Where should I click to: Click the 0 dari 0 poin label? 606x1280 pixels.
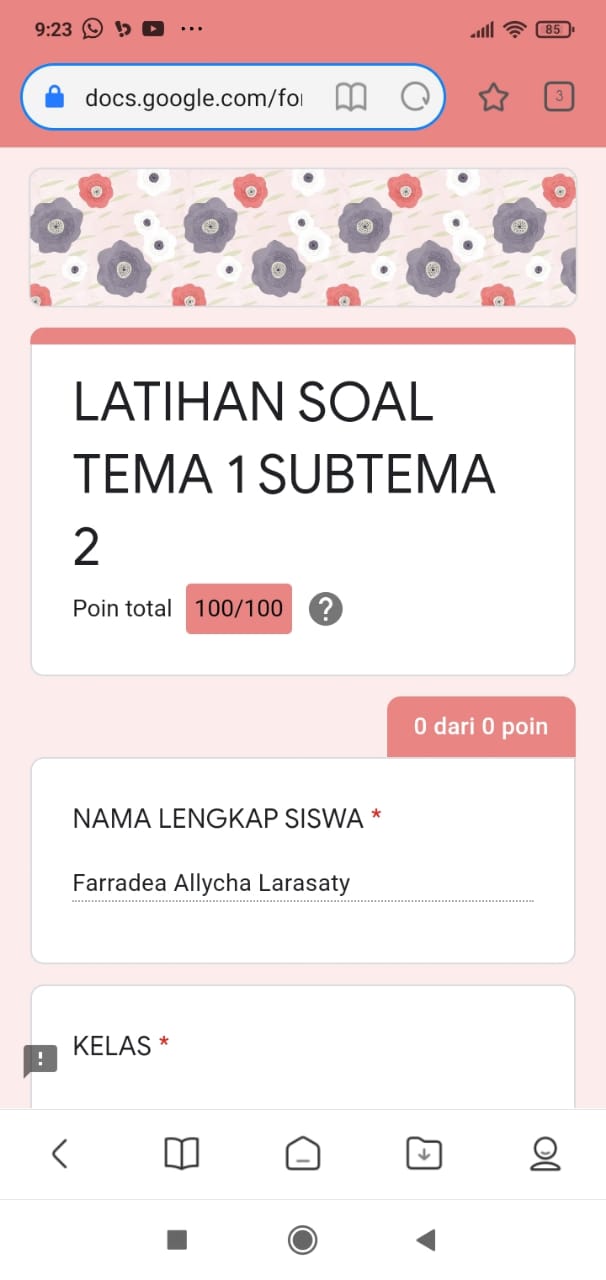[x=481, y=727]
